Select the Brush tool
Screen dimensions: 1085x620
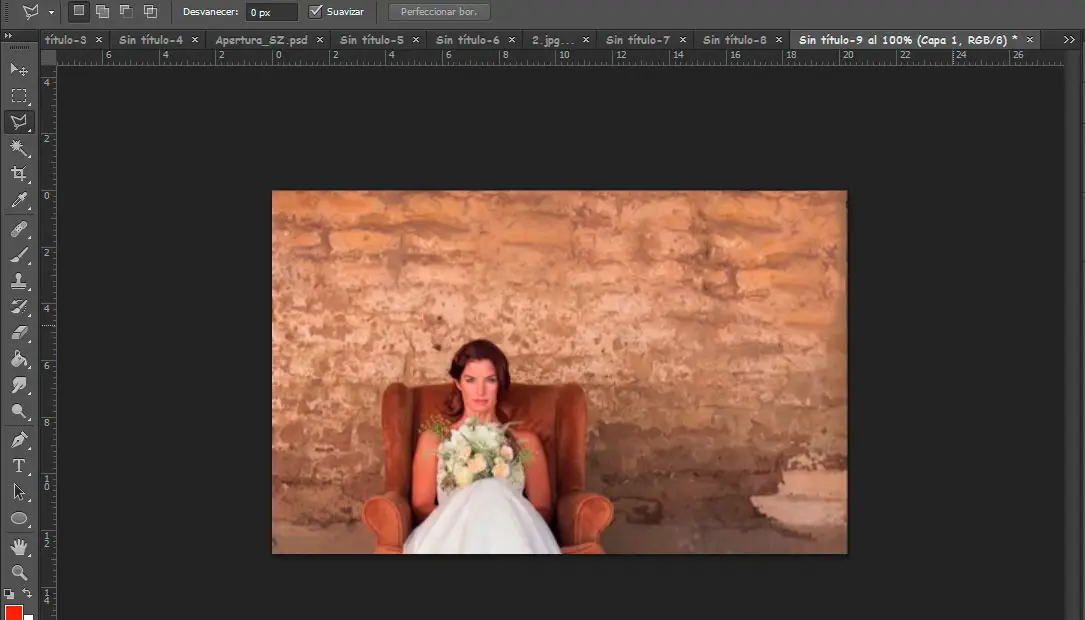pyautogui.click(x=19, y=255)
